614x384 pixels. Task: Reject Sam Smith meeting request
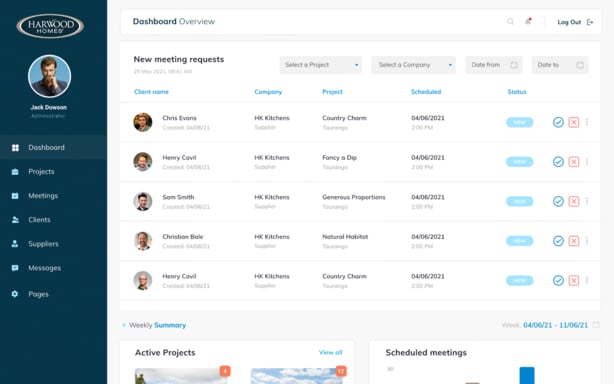pyautogui.click(x=574, y=201)
